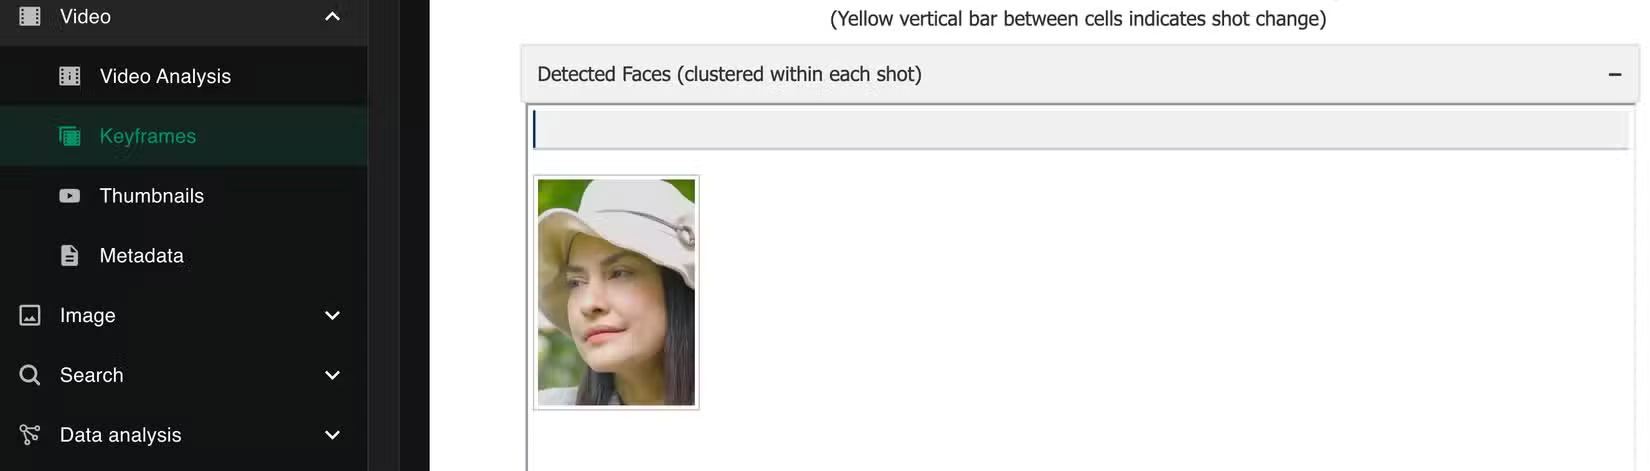Viewport: 1650px width, 471px height.
Task: Collapse the Video section chevron
Action: [x=332, y=16]
